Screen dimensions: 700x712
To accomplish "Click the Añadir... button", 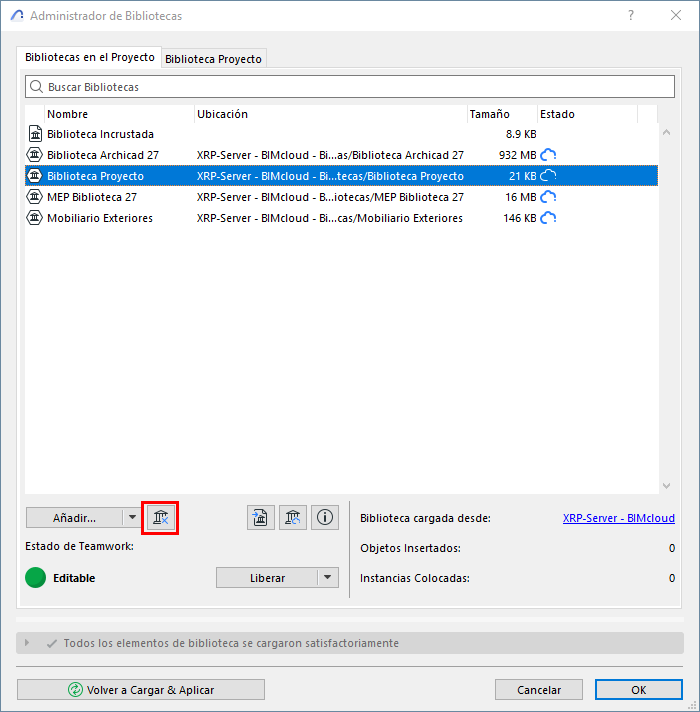I will (74, 518).
